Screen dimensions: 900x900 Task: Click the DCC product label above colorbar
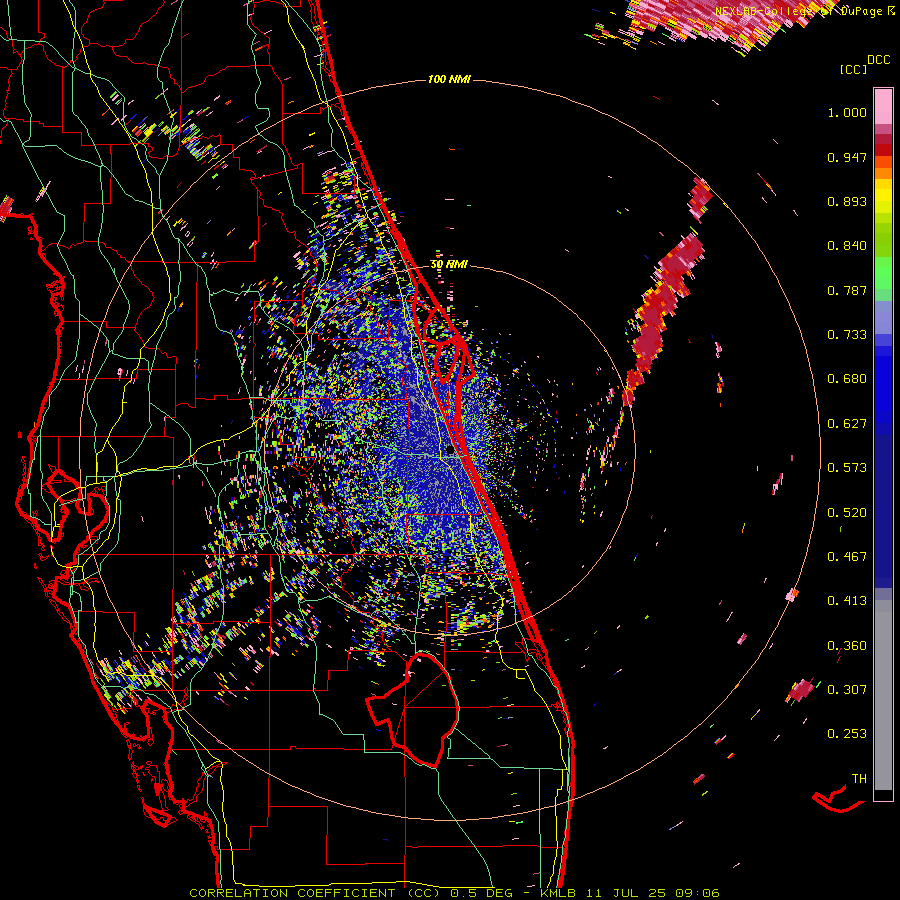coord(878,60)
